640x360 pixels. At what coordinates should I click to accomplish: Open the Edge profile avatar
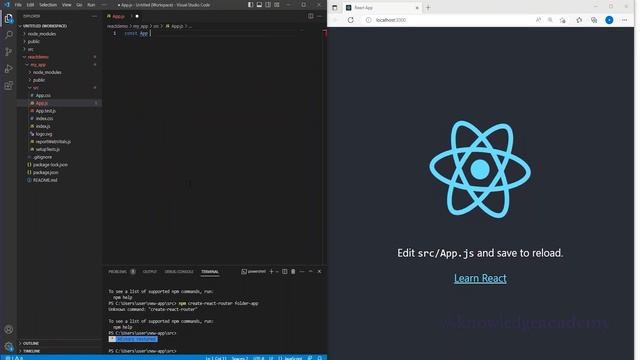pos(609,20)
